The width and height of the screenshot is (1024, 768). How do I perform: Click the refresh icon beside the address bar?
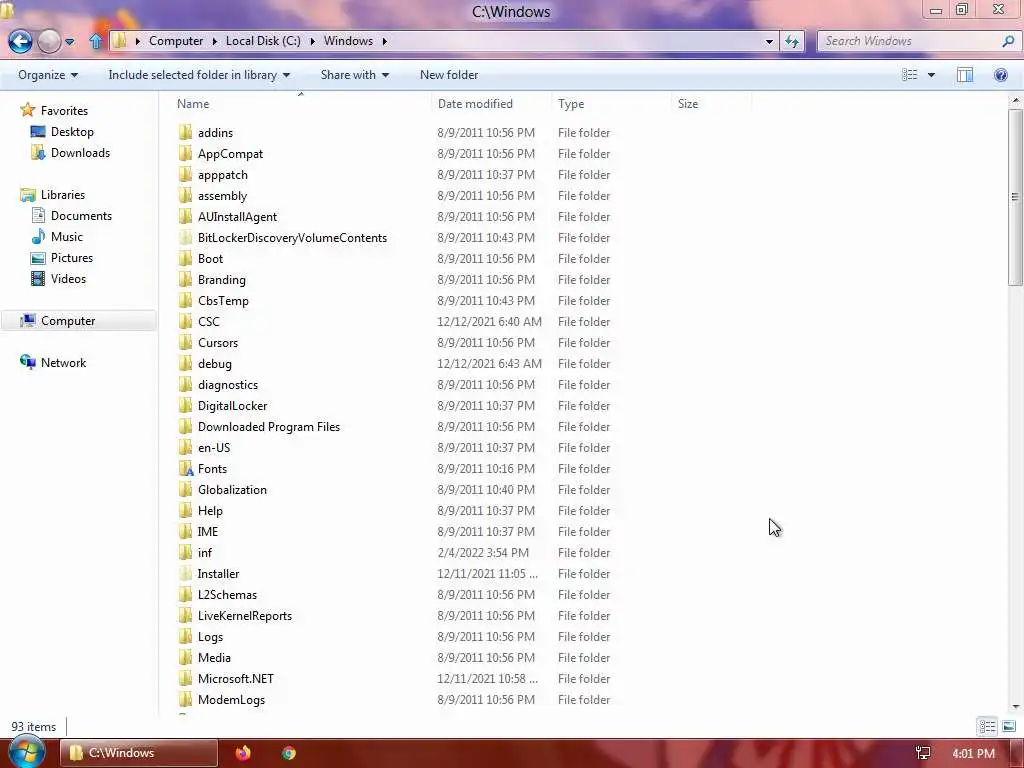tap(792, 41)
